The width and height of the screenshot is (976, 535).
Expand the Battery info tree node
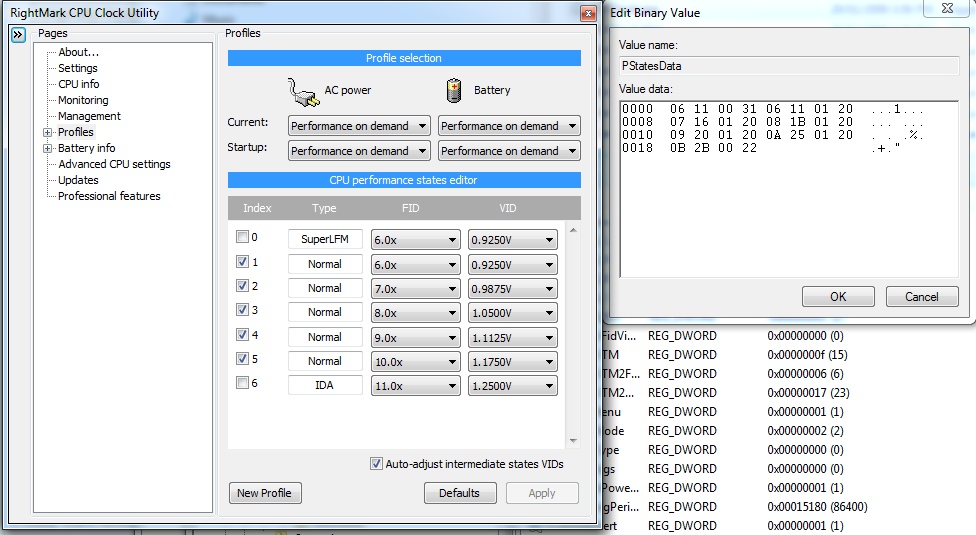[47, 149]
